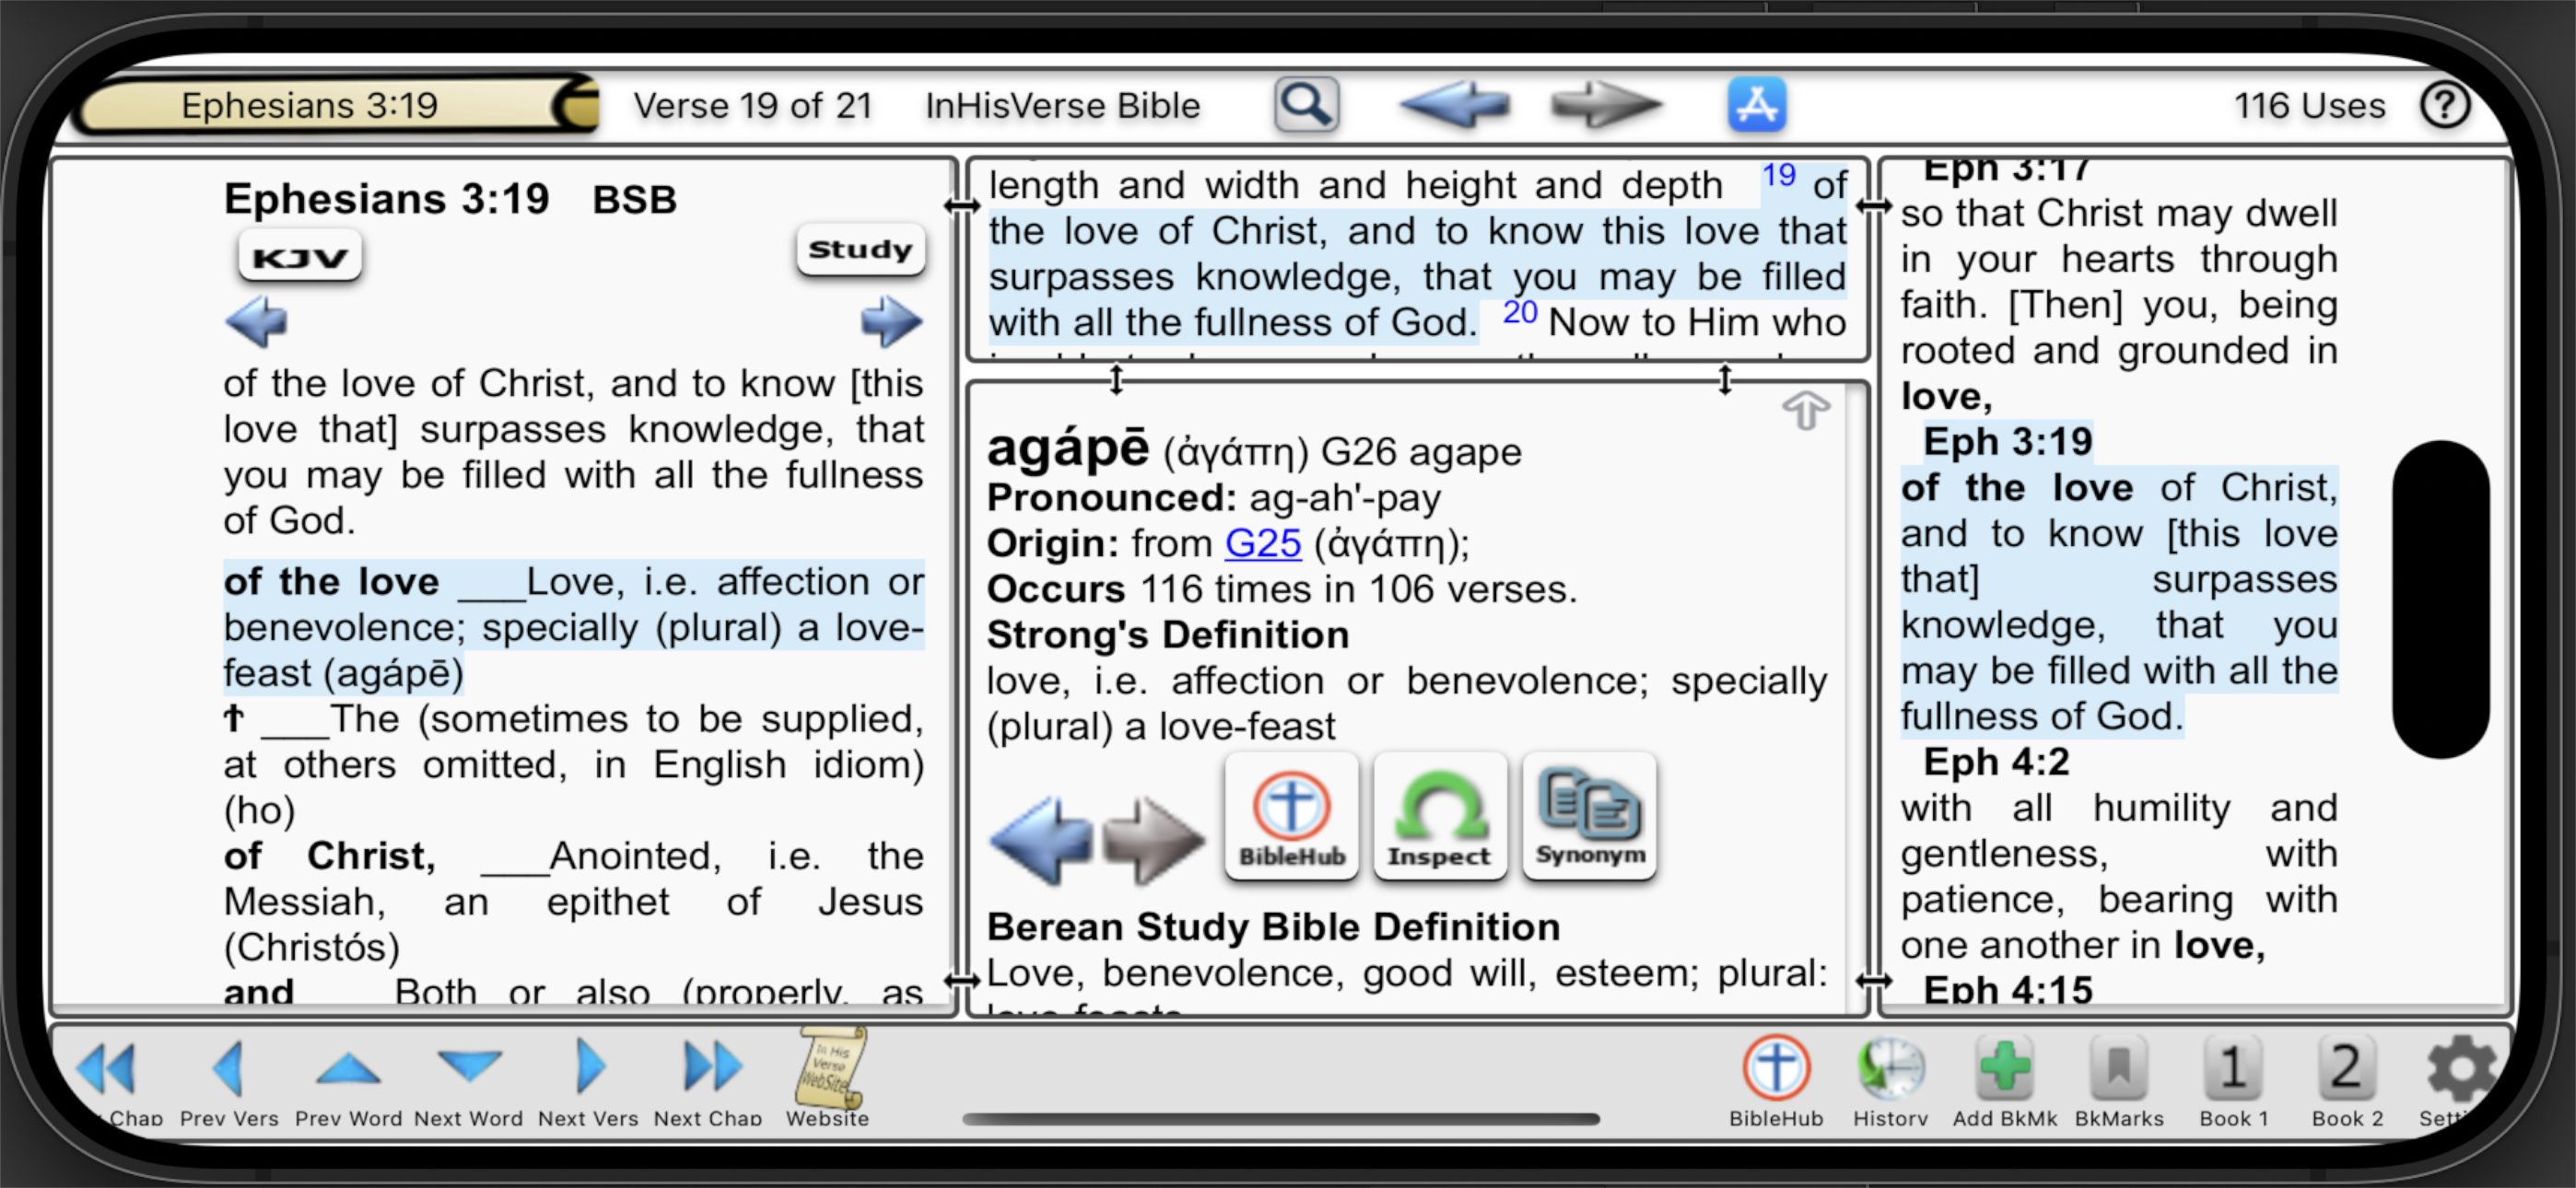Open the InHisVerse Website scroll icon

pyautogui.click(x=828, y=1070)
